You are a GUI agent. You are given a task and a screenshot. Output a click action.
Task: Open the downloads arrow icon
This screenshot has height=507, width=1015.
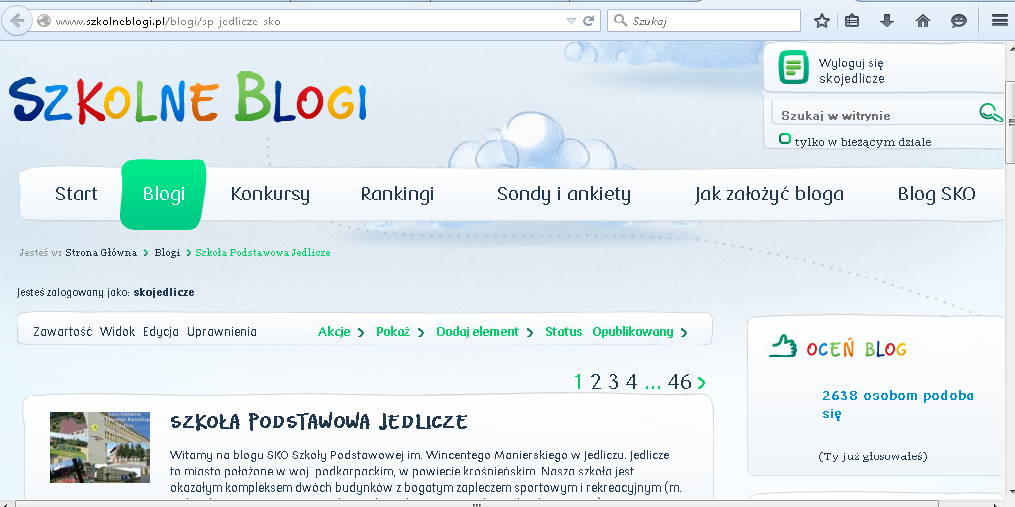pos(887,21)
